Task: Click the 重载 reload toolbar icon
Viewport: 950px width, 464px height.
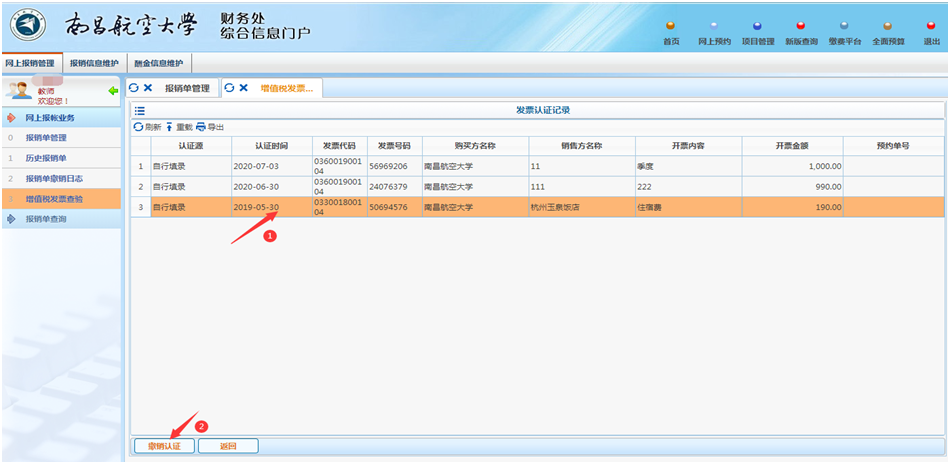Action: 170,127
